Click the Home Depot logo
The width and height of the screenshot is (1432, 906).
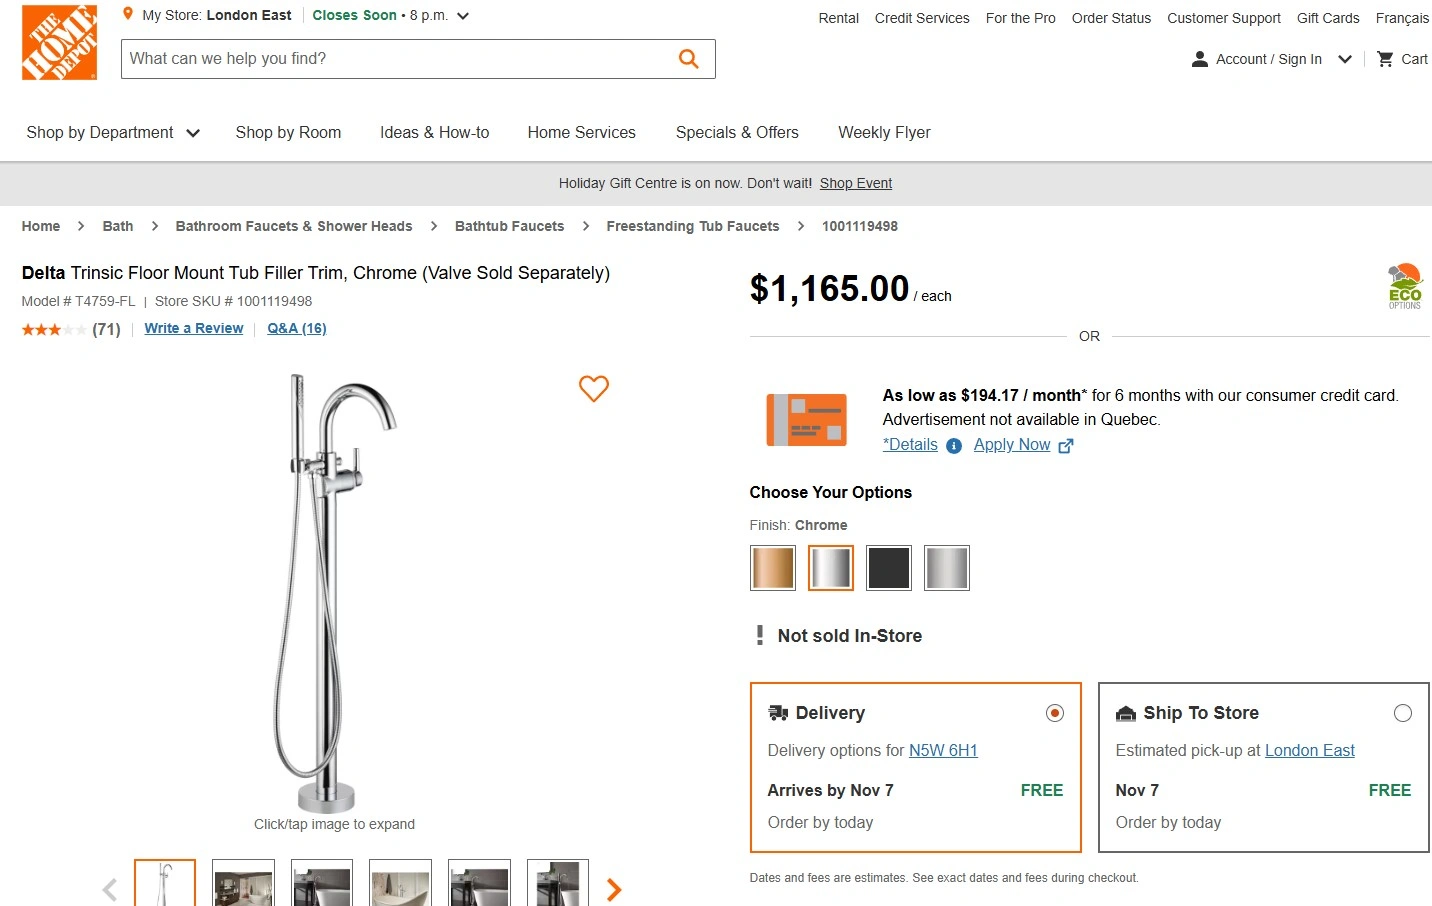pyautogui.click(x=60, y=43)
